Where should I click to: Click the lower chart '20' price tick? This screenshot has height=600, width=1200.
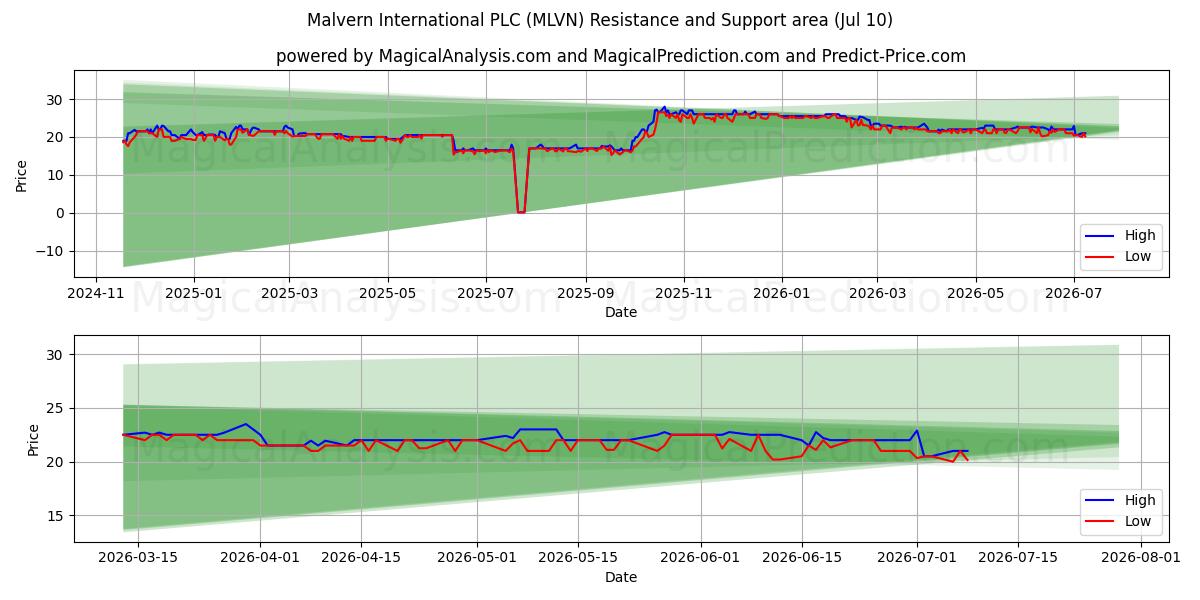point(57,462)
